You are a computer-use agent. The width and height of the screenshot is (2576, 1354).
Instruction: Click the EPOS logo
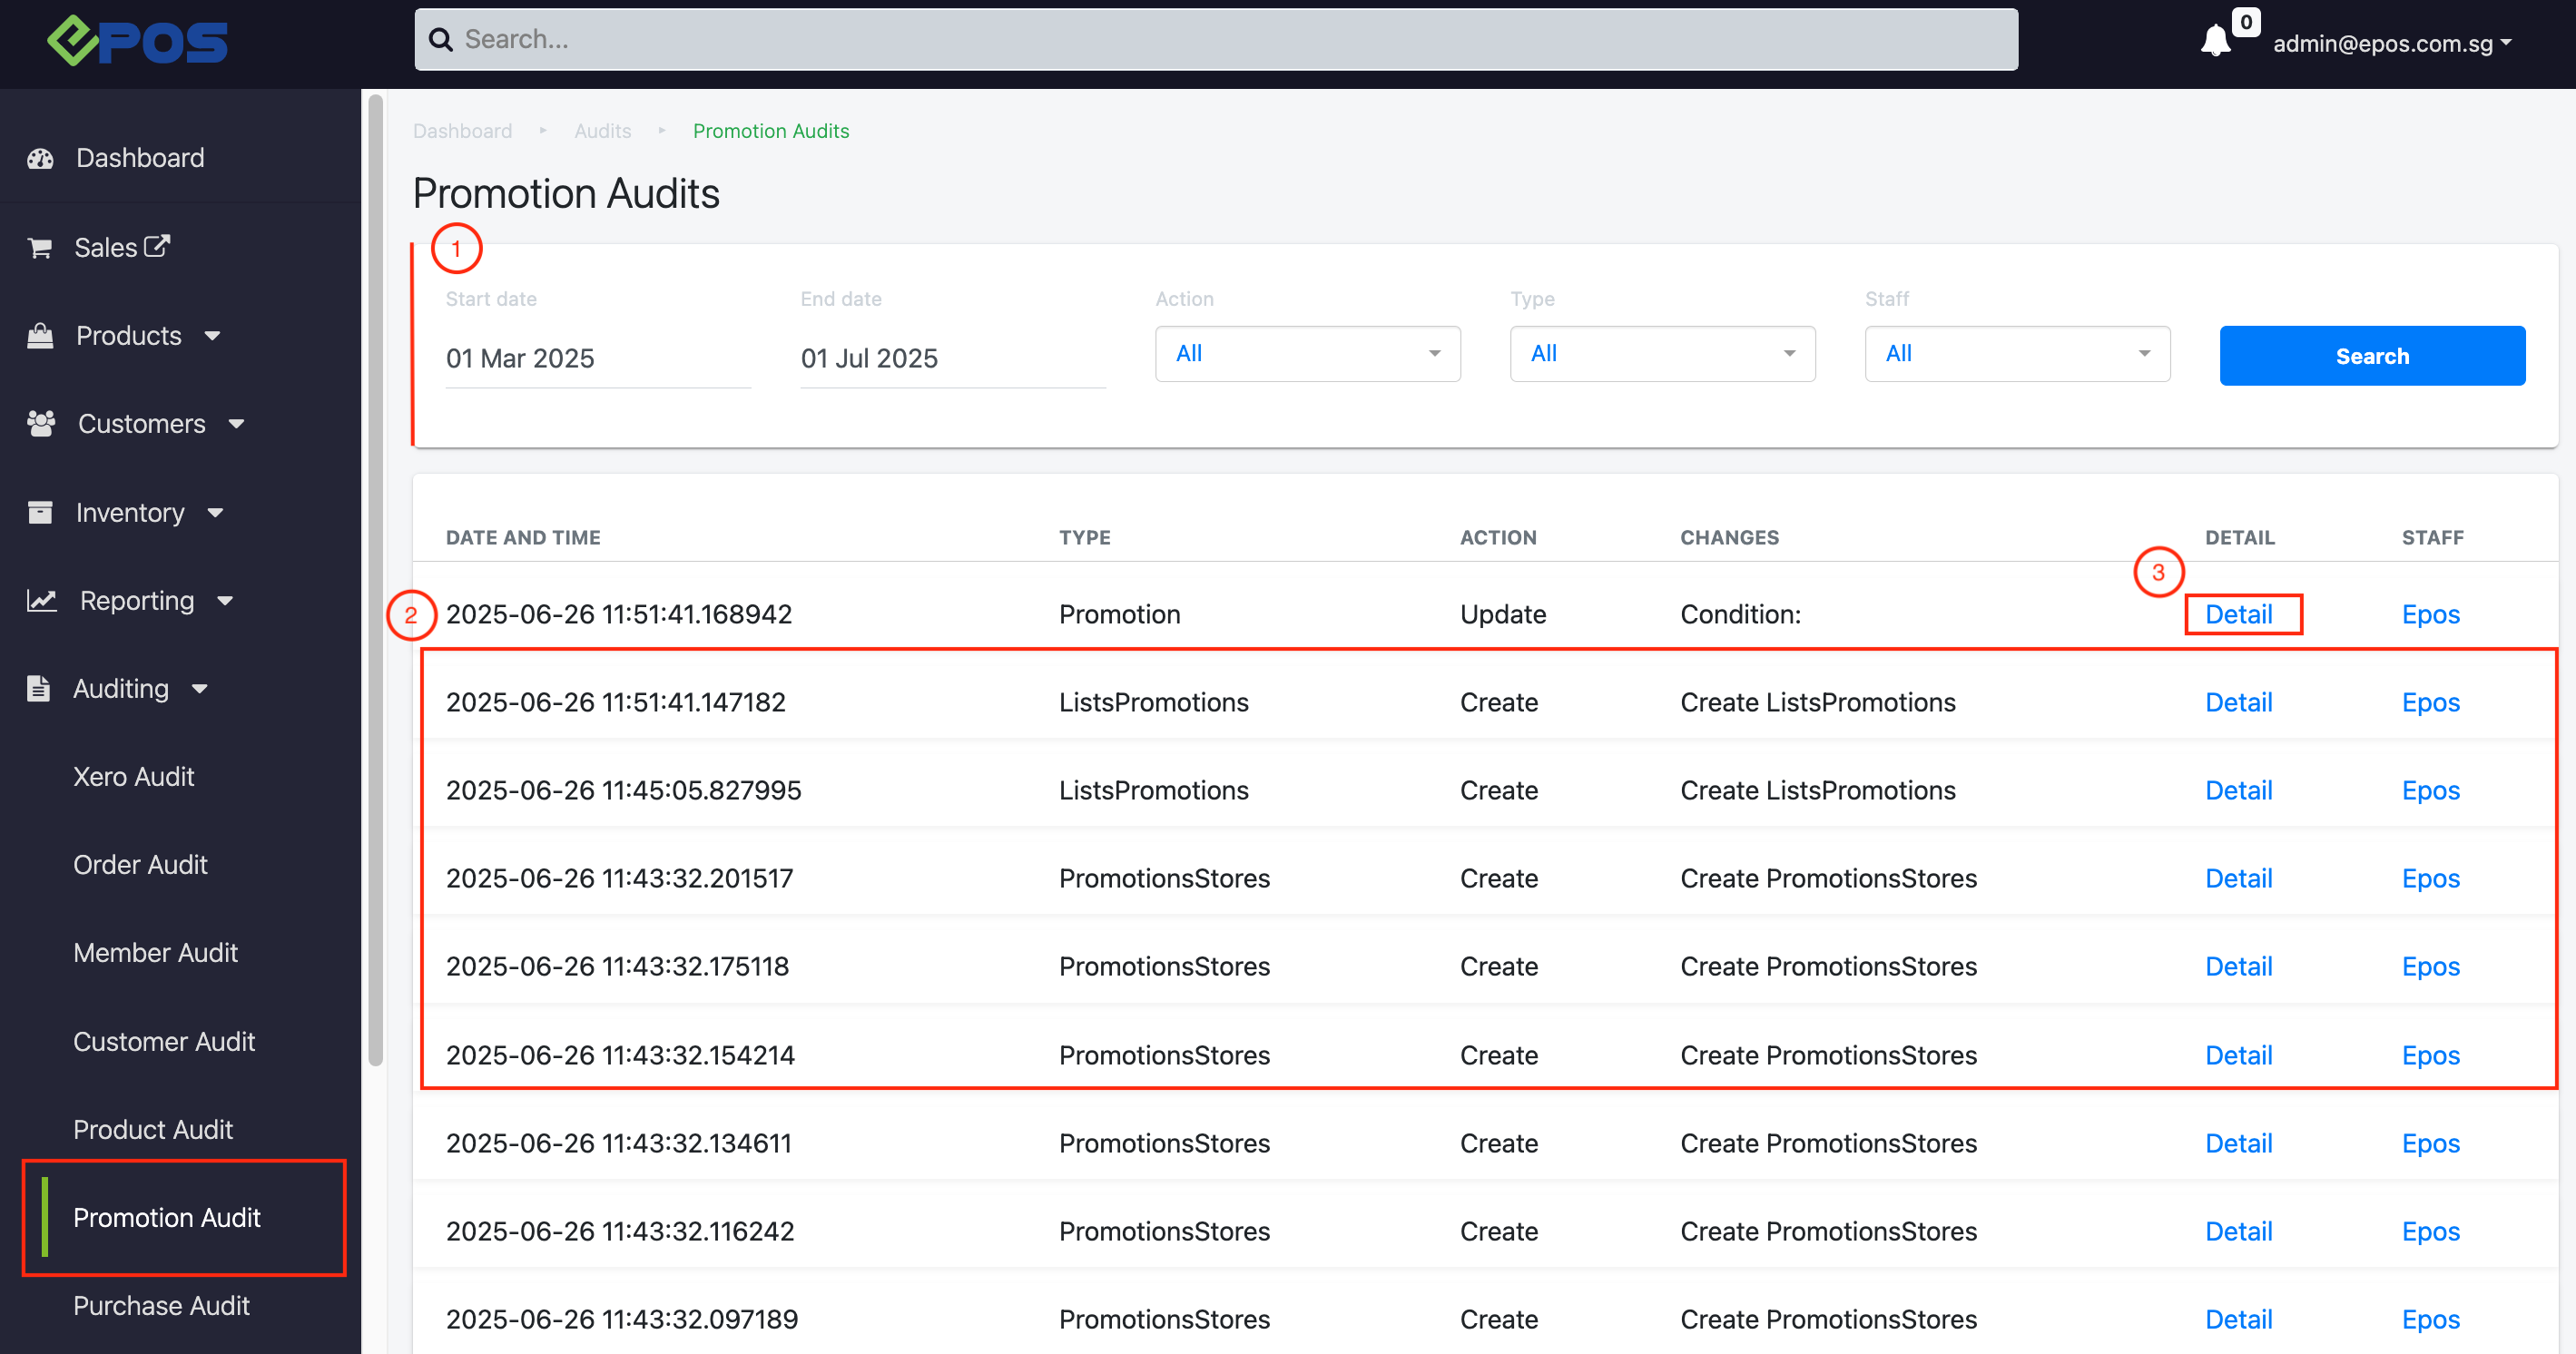click(138, 42)
